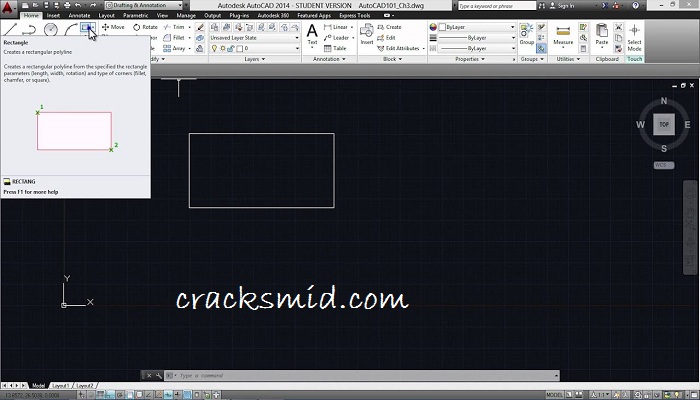Switch to the Insert ribbon tab
The width and height of the screenshot is (700, 400).
coord(53,15)
